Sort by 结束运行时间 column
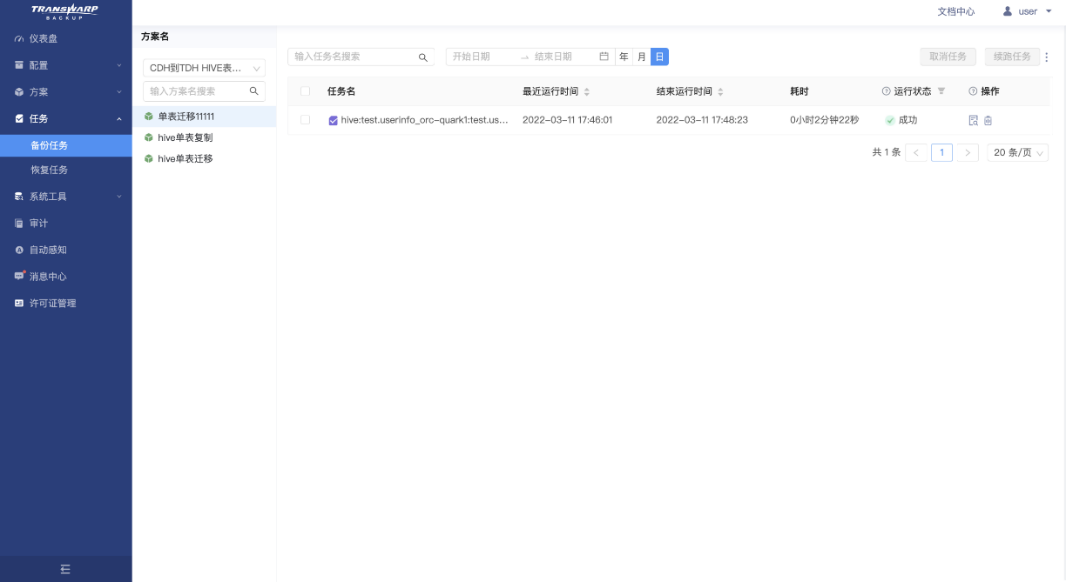 tap(720, 92)
